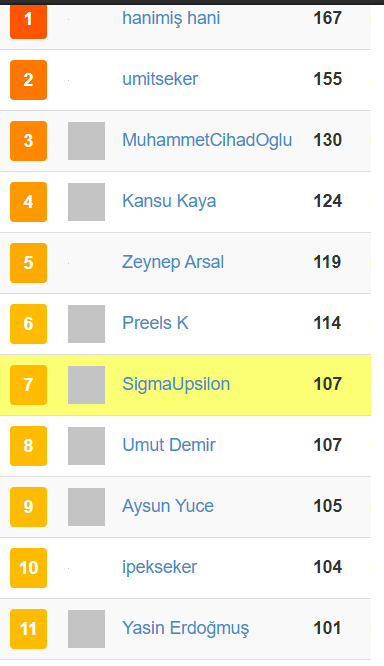The width and height of the screenshot is (384, 666).
Task: Click Aysun Yuce's name
Action: (x=168, y=506)
